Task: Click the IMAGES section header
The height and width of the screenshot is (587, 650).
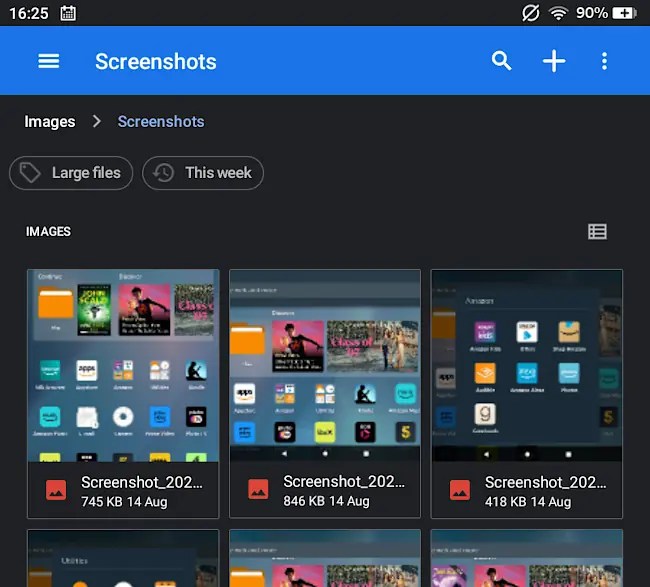Action: tap(49, 231)
